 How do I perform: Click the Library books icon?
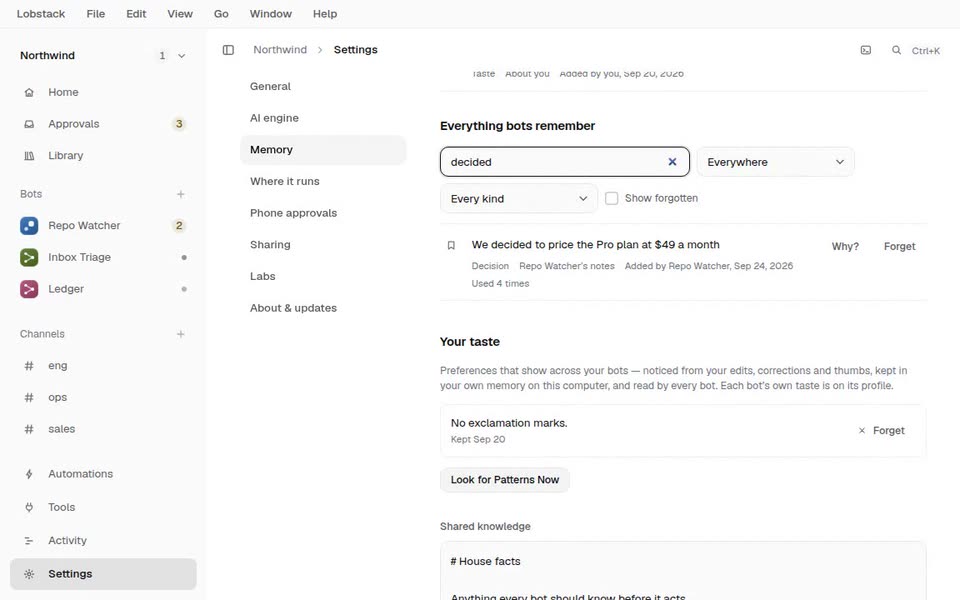(x=29, y=156)
